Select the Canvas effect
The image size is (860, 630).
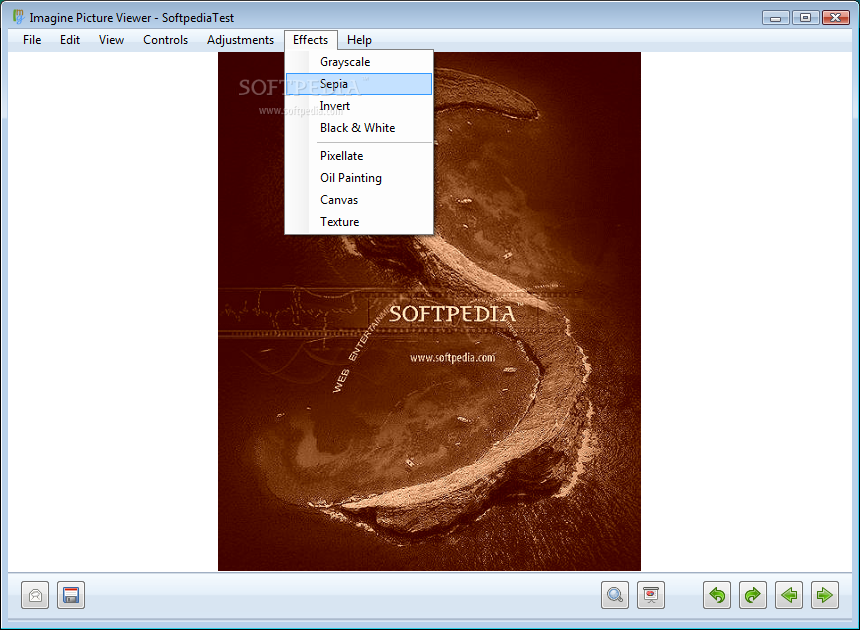click(359, 200)
